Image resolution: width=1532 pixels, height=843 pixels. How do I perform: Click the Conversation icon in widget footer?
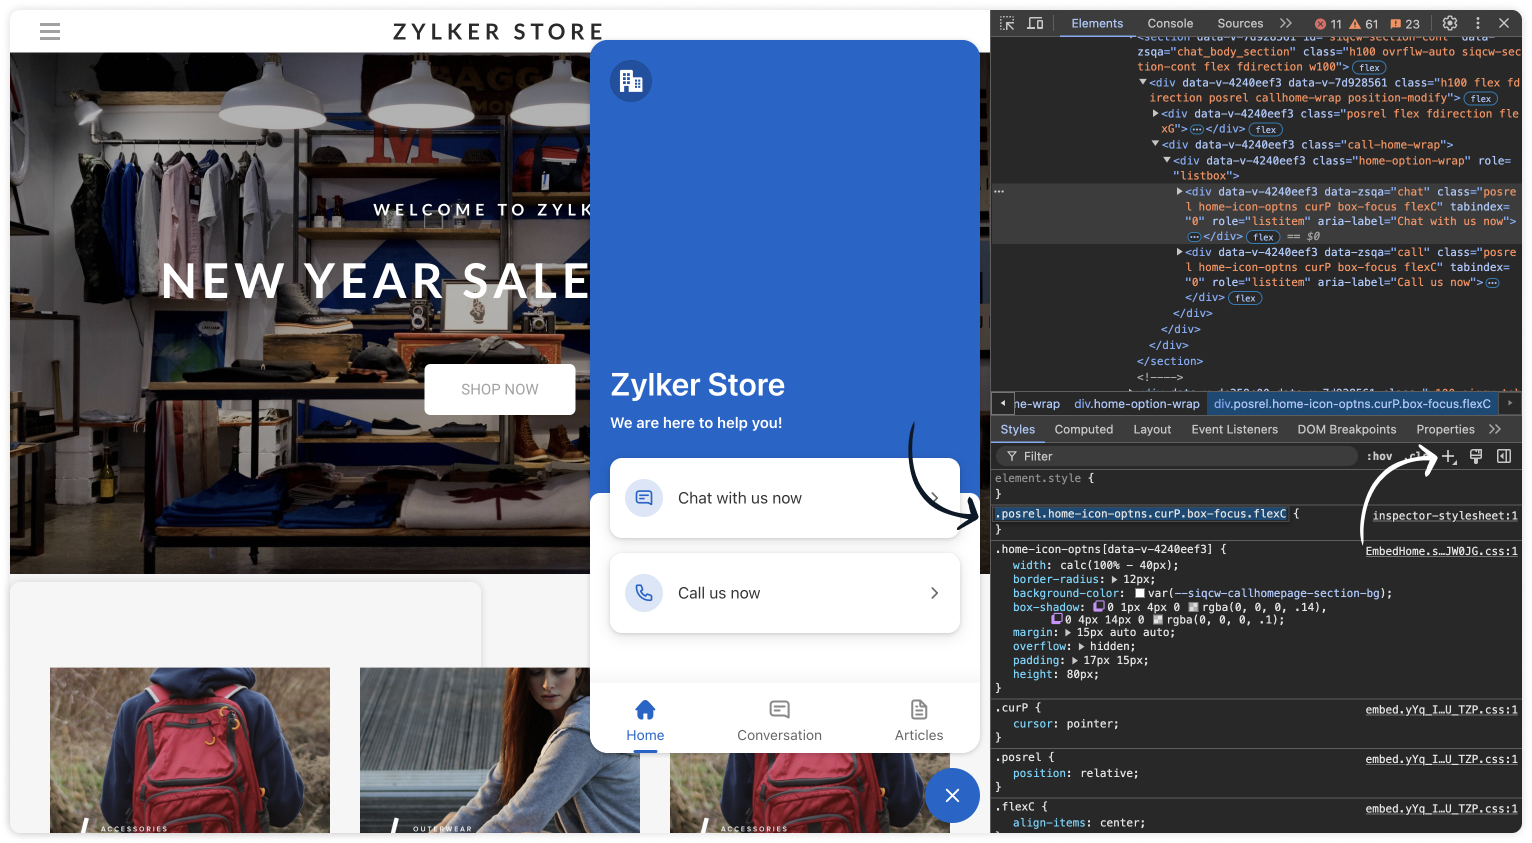pyautogui.click(x=780, y=709)
